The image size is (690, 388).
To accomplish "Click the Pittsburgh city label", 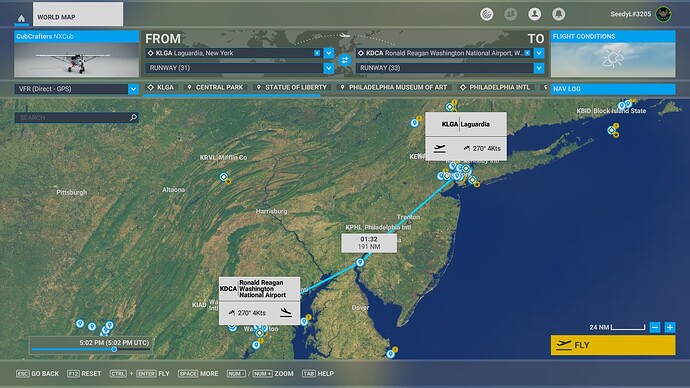I will point(71,192).
